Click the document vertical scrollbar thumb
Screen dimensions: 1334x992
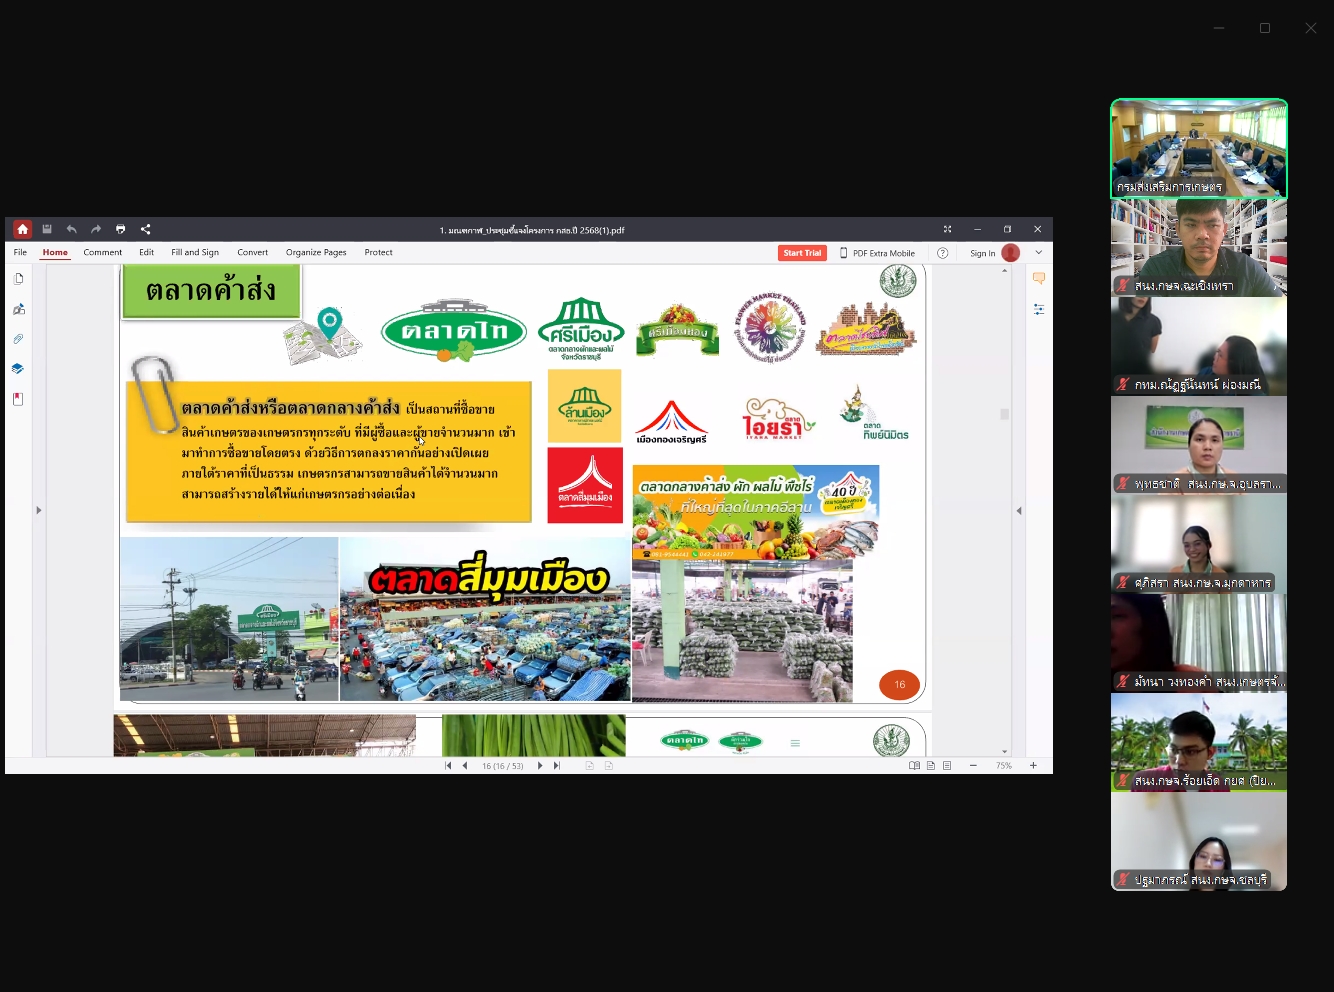(x=1005, y=413)
